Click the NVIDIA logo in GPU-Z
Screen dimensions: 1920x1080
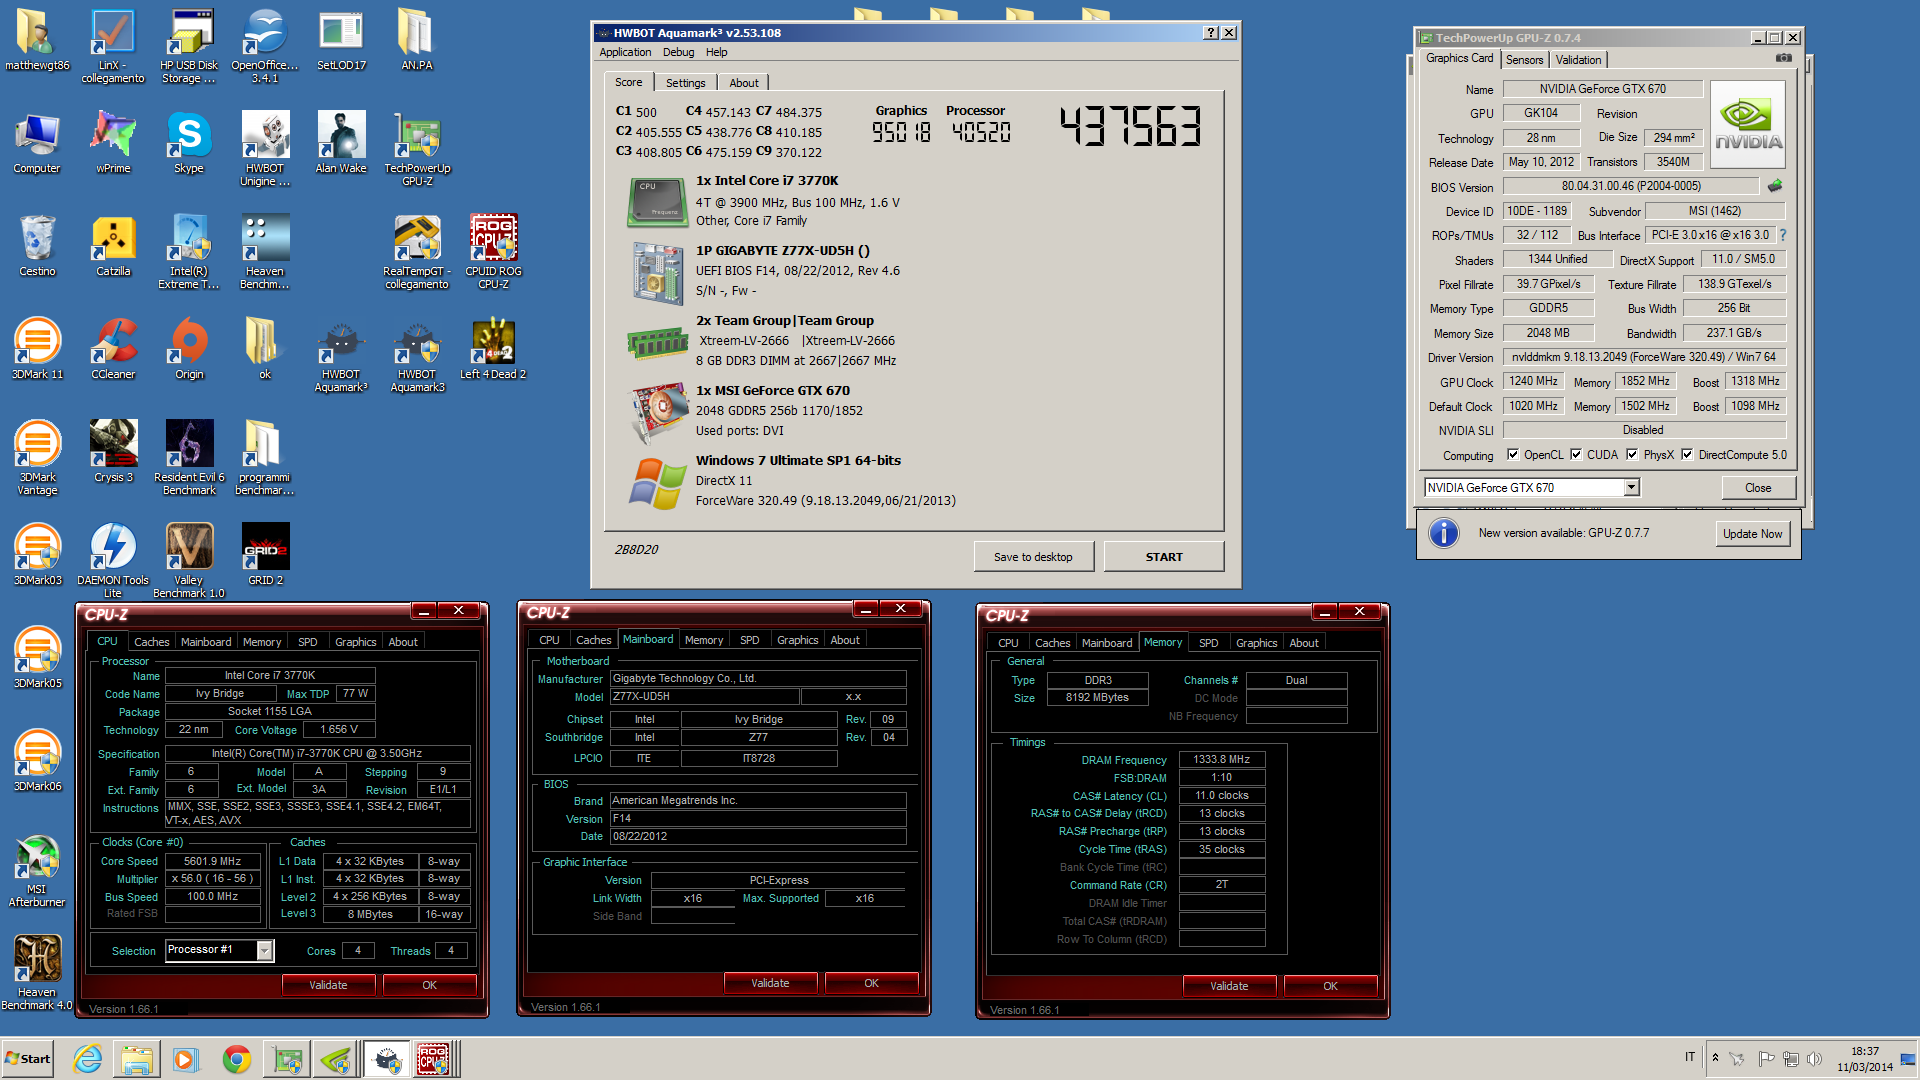click(1748, 124)
